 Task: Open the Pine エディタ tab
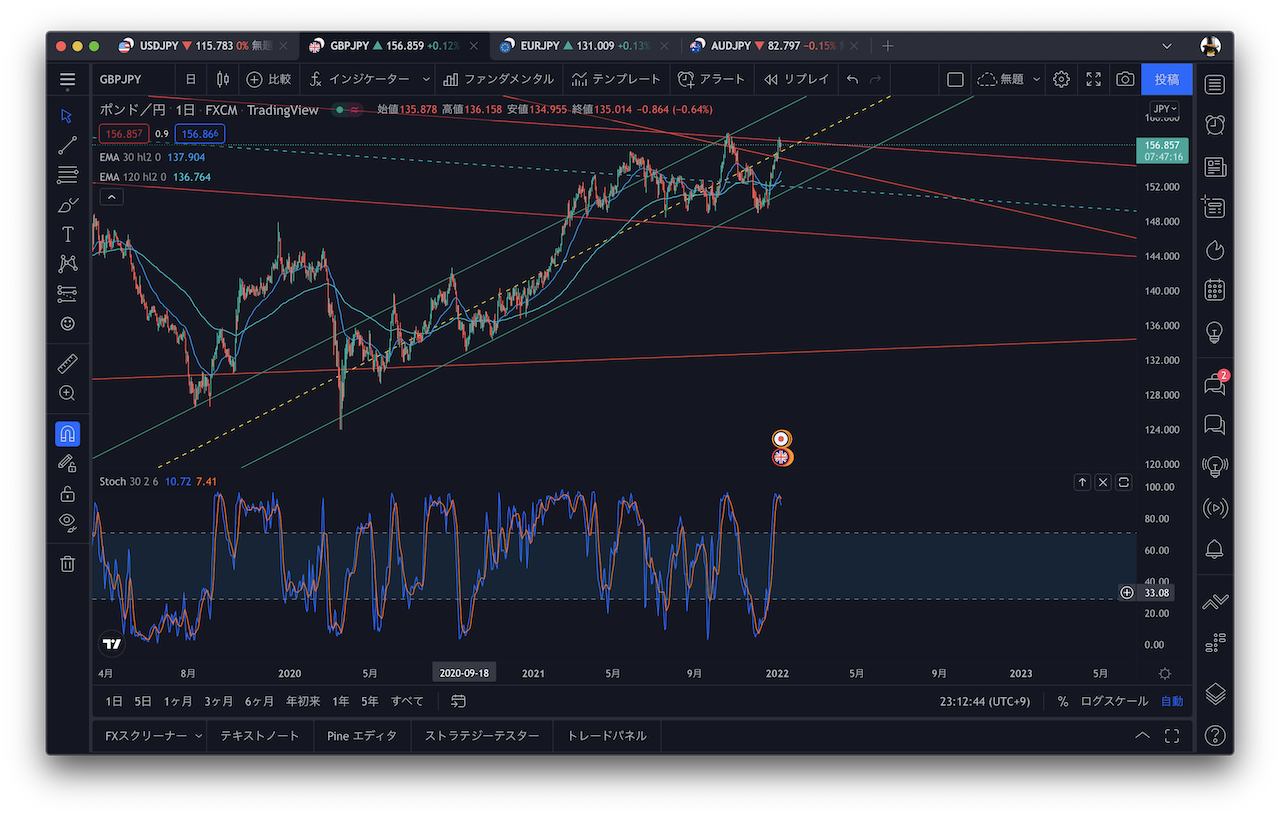pyautogui.click(x=362, y=736)
